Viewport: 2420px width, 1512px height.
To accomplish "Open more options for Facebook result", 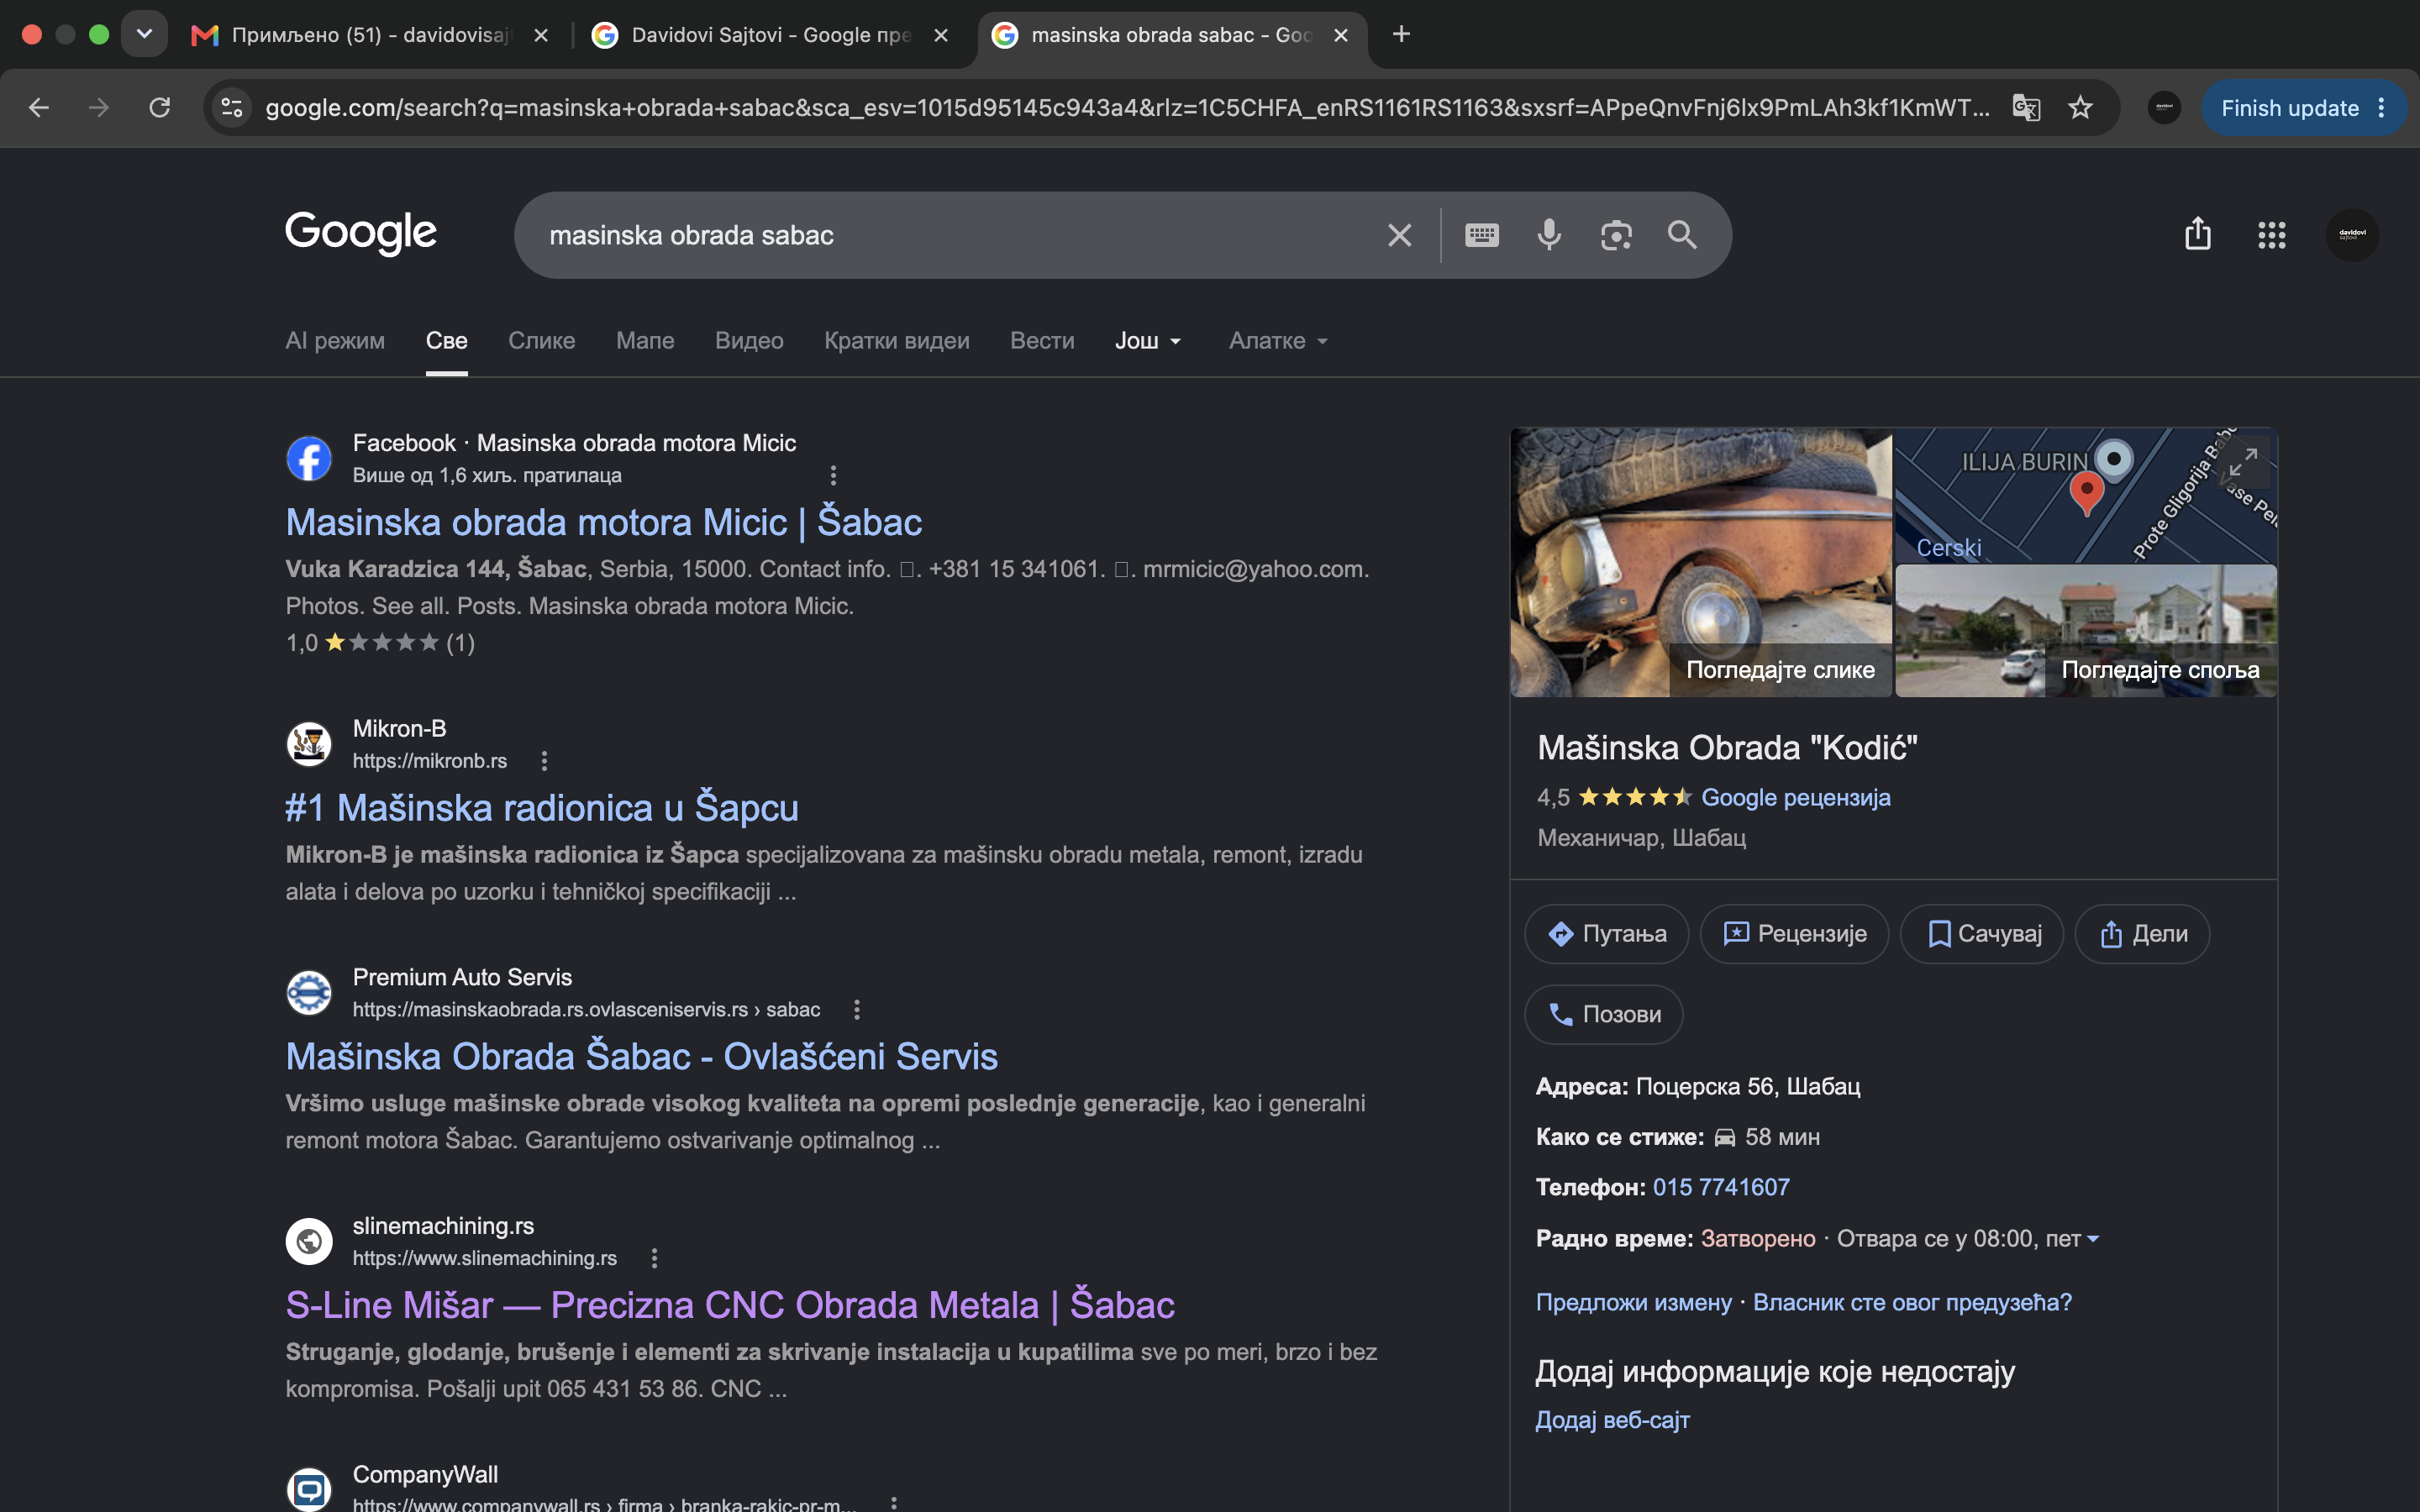I will pyautogui.click(x=833, y=475).
